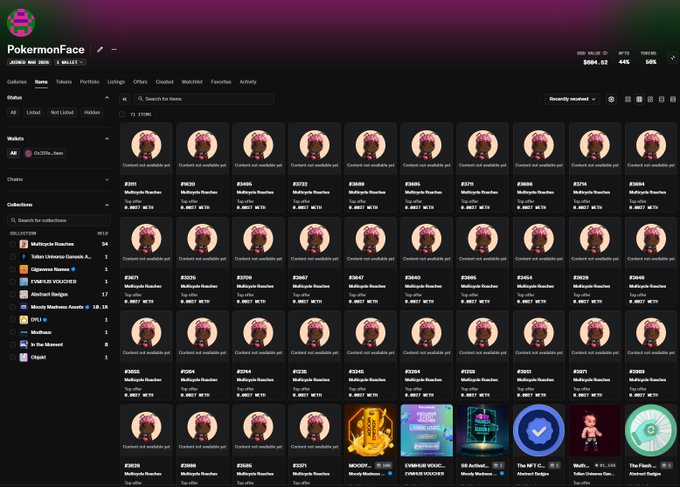Click the Modhaus collection icon
Viewport: 680px width, 487px height.
pos(24,332)
